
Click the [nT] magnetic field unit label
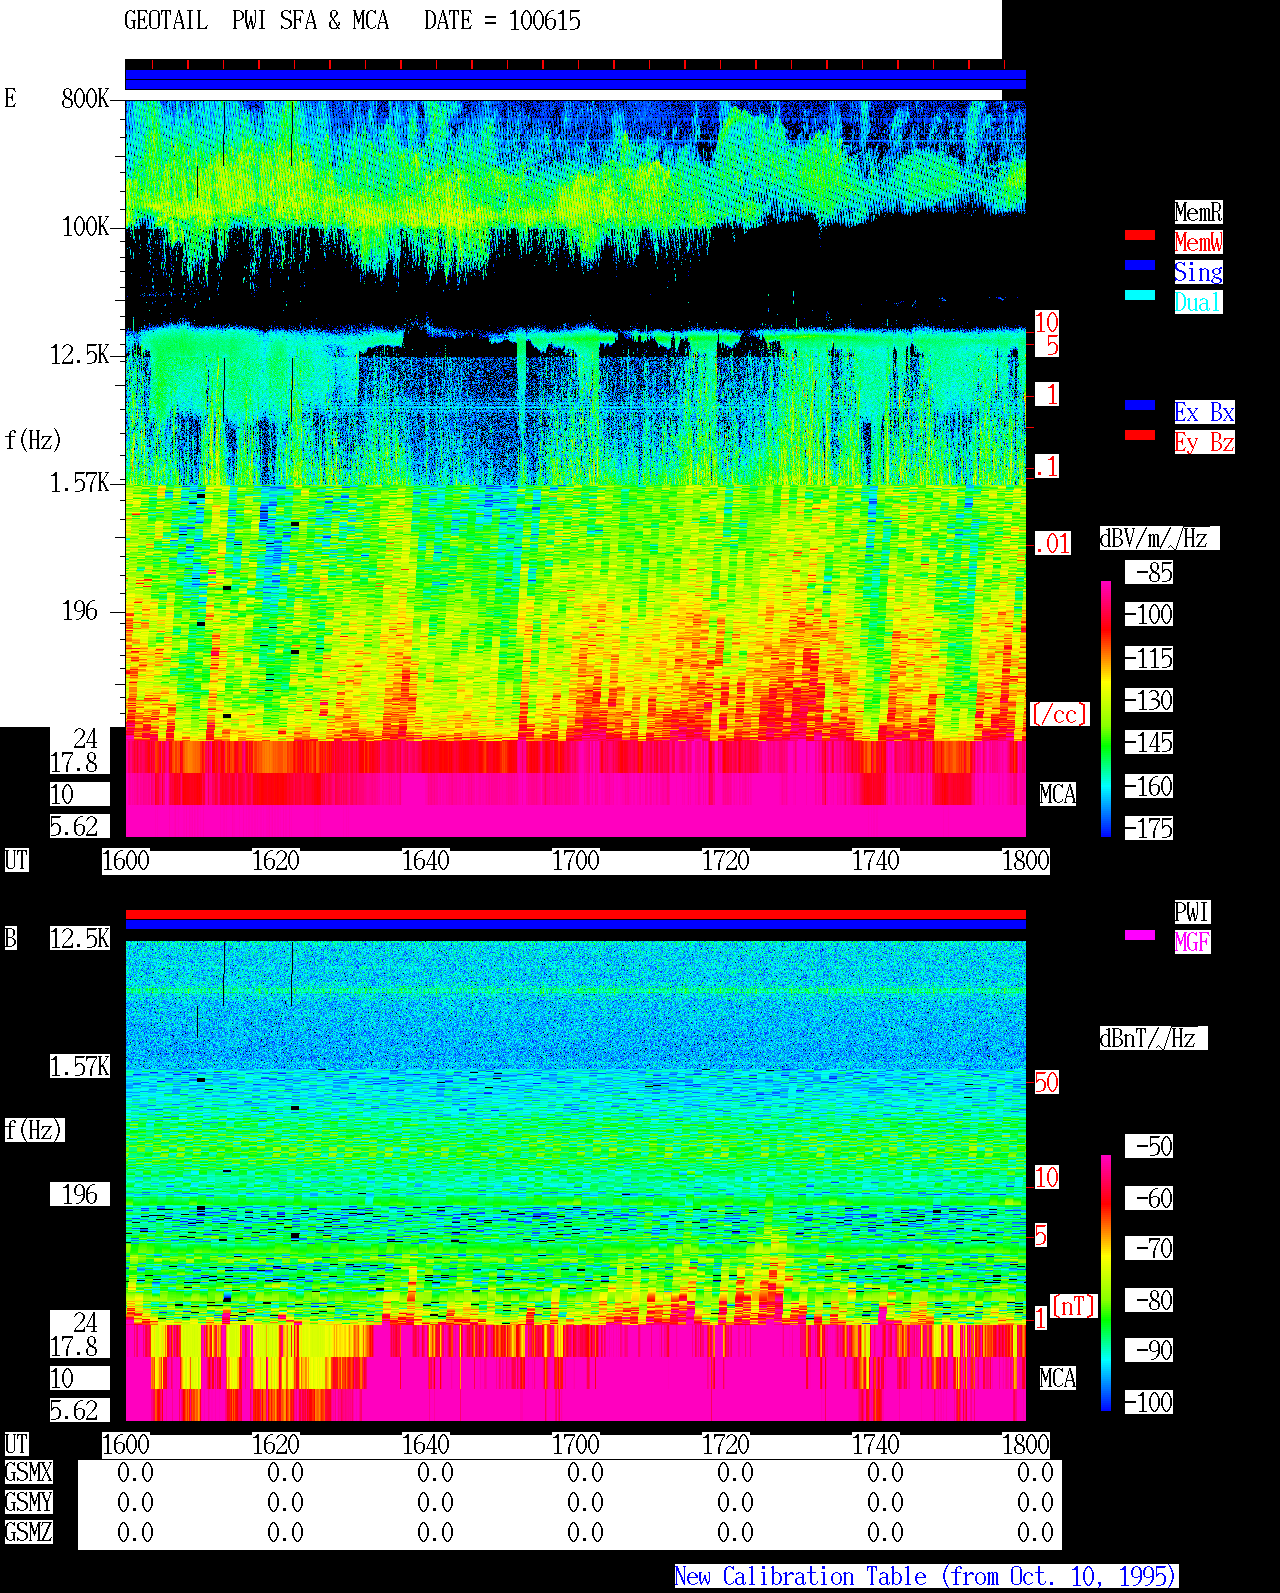1074,1306
